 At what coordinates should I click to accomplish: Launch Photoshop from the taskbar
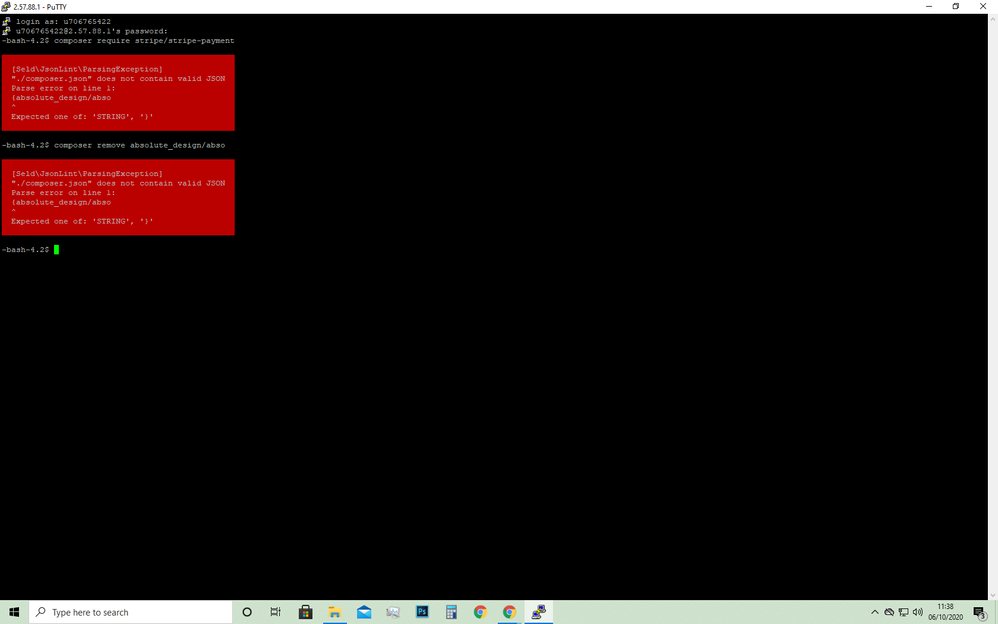422,612
